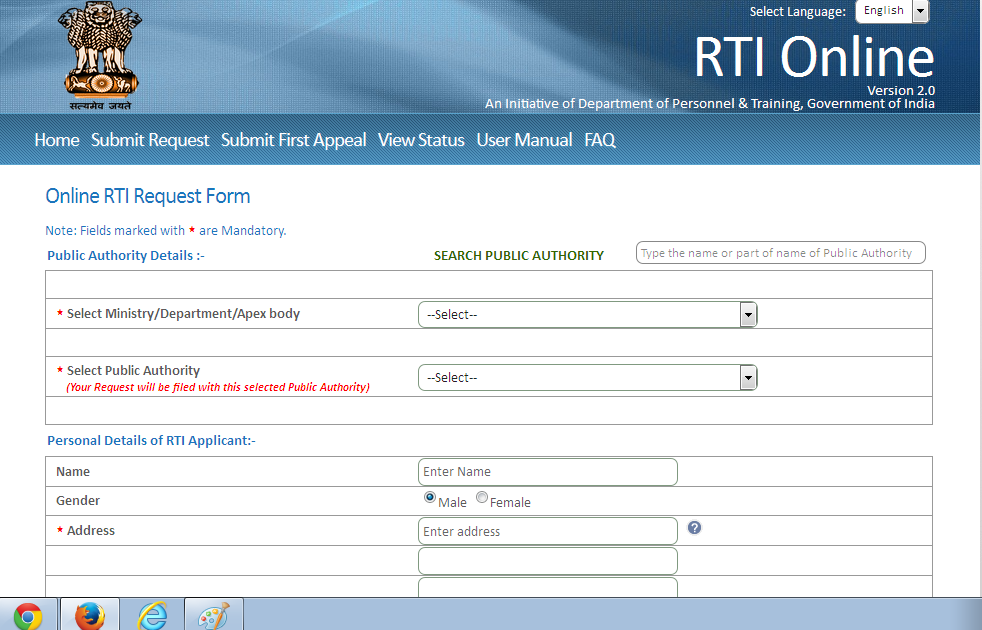The width and height of the screenshot is (982, 630).
Task: Open the Ministry/Department/Apex body dropdown
Action: pyautogui.click(x=747, y=314)
